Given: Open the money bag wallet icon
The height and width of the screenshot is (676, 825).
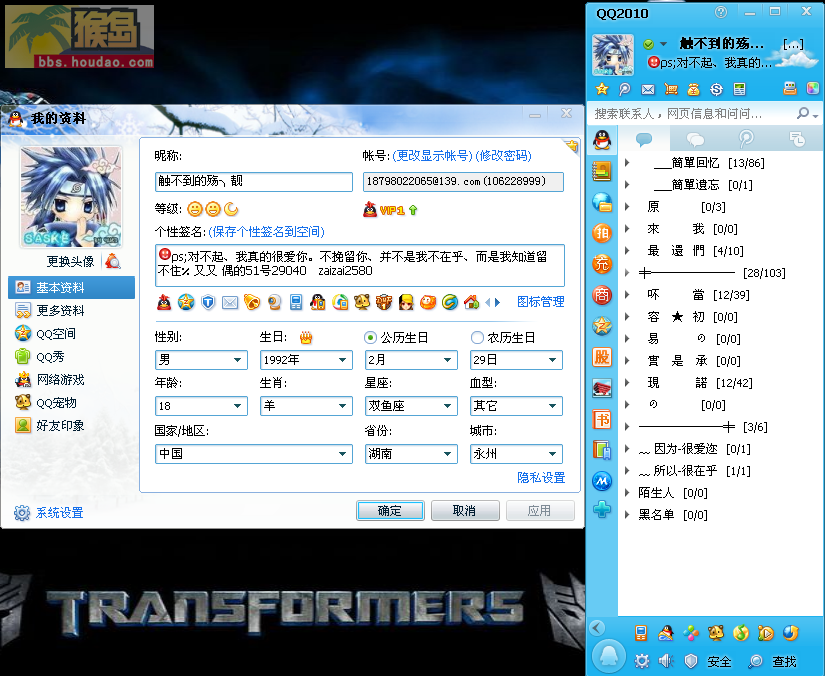Looking at the screenshot, I should pyautogui.click(x=693, y=89).
